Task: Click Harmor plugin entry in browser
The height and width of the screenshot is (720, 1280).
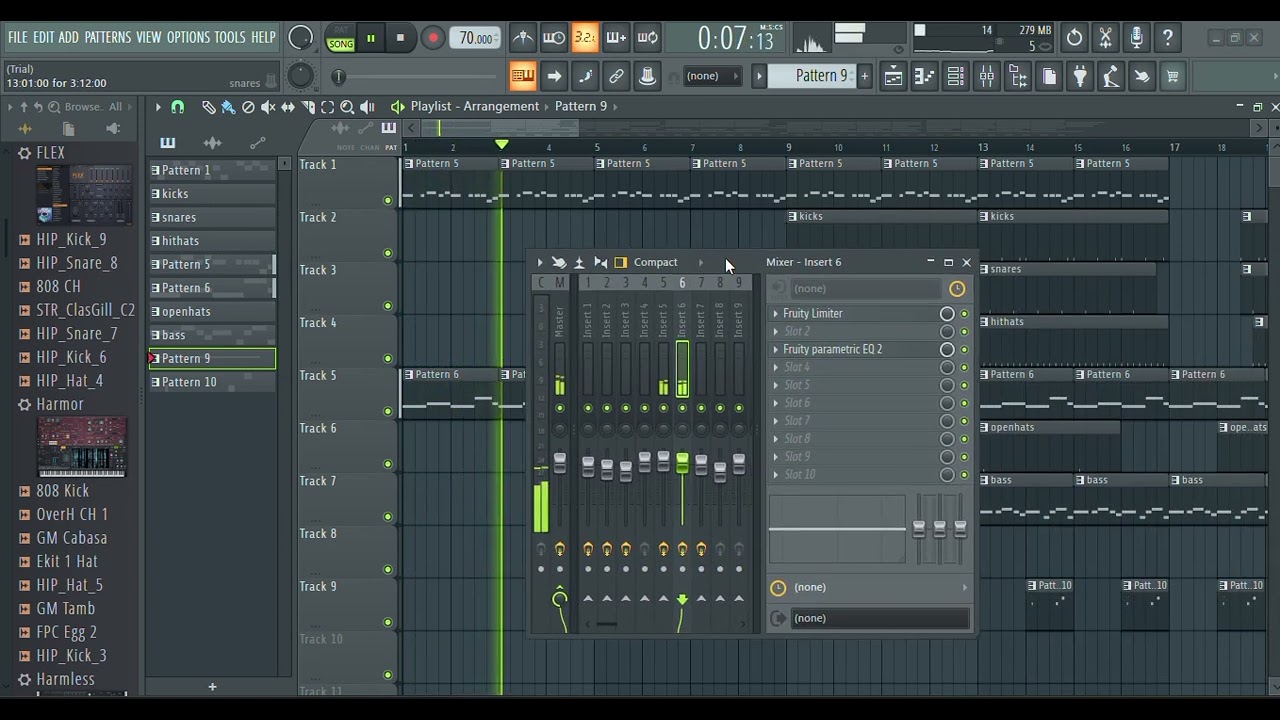Action: tap(60, 404)
